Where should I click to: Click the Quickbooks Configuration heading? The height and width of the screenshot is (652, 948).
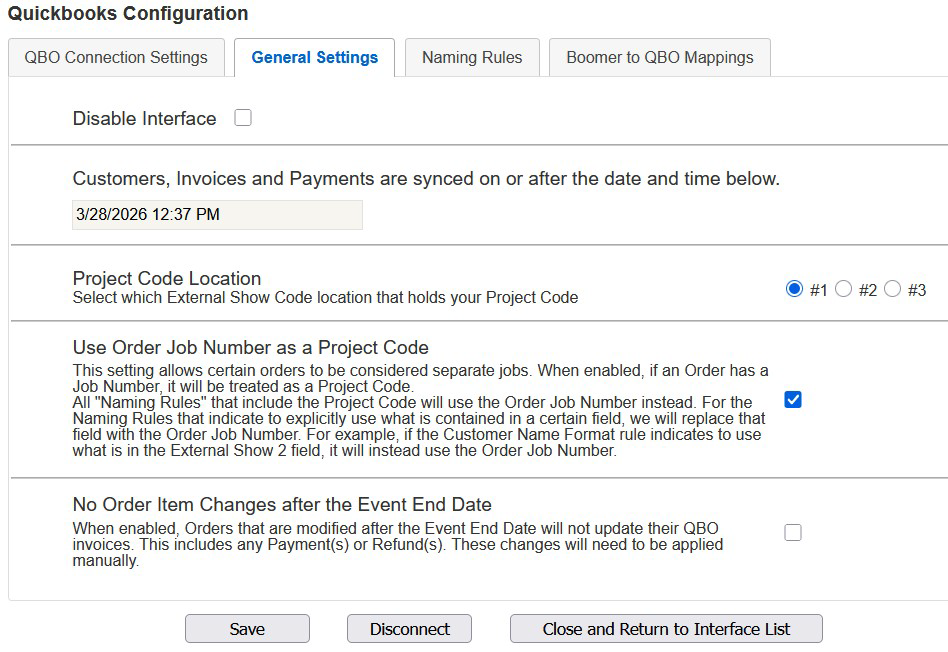[128, 13]
